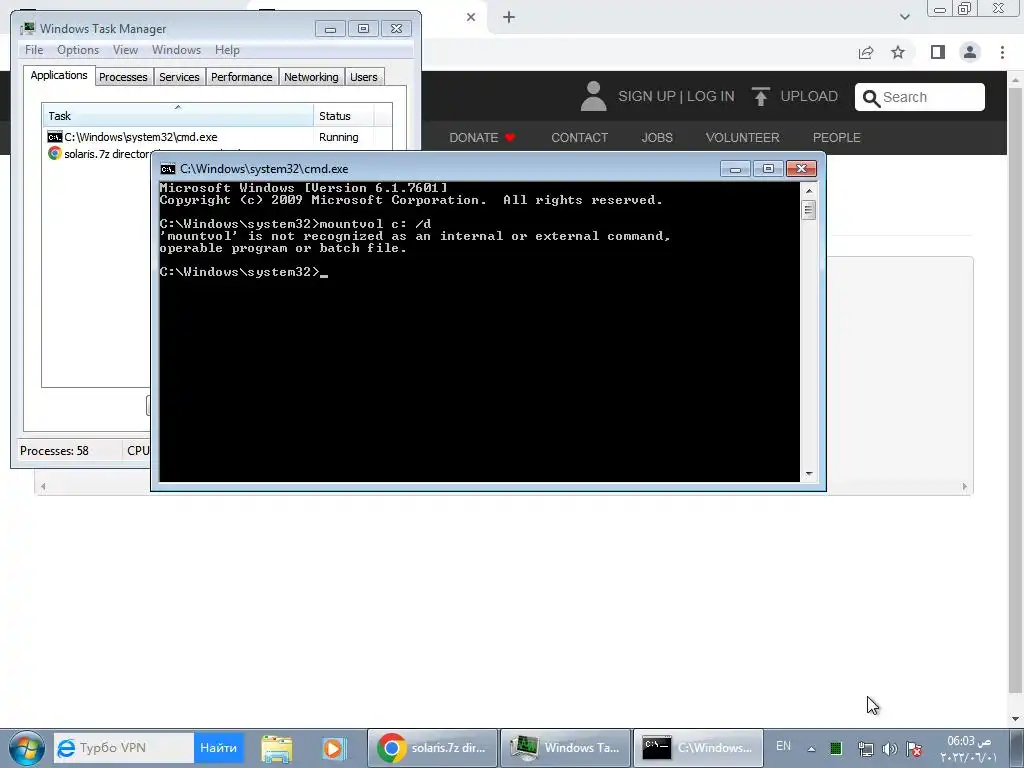Switch to the Networking tab
This screenshot has height=768, width=1024.
[312, 77]
